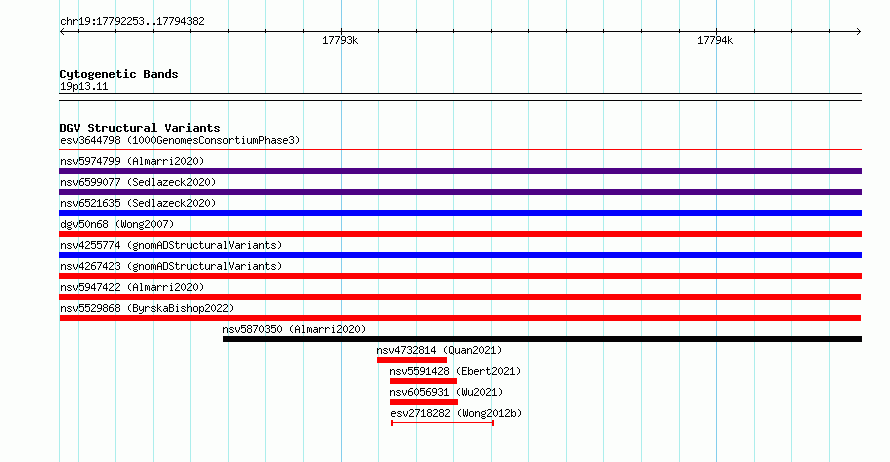Screen dimensions: 890x462
Task: Click the ruler's right arrow end
Action: point(859,32)
